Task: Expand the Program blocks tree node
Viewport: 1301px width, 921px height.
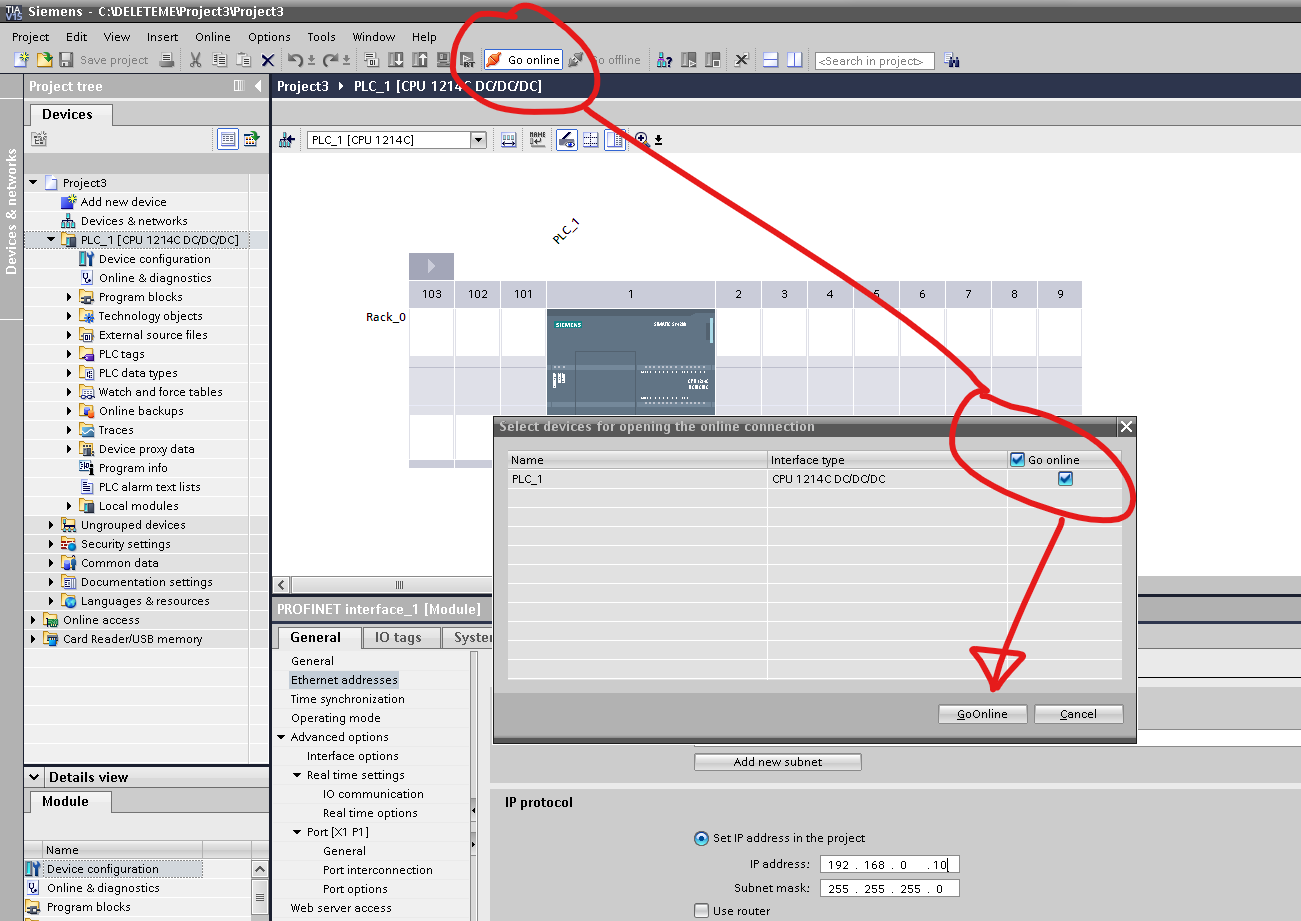Action: [70, 297]
